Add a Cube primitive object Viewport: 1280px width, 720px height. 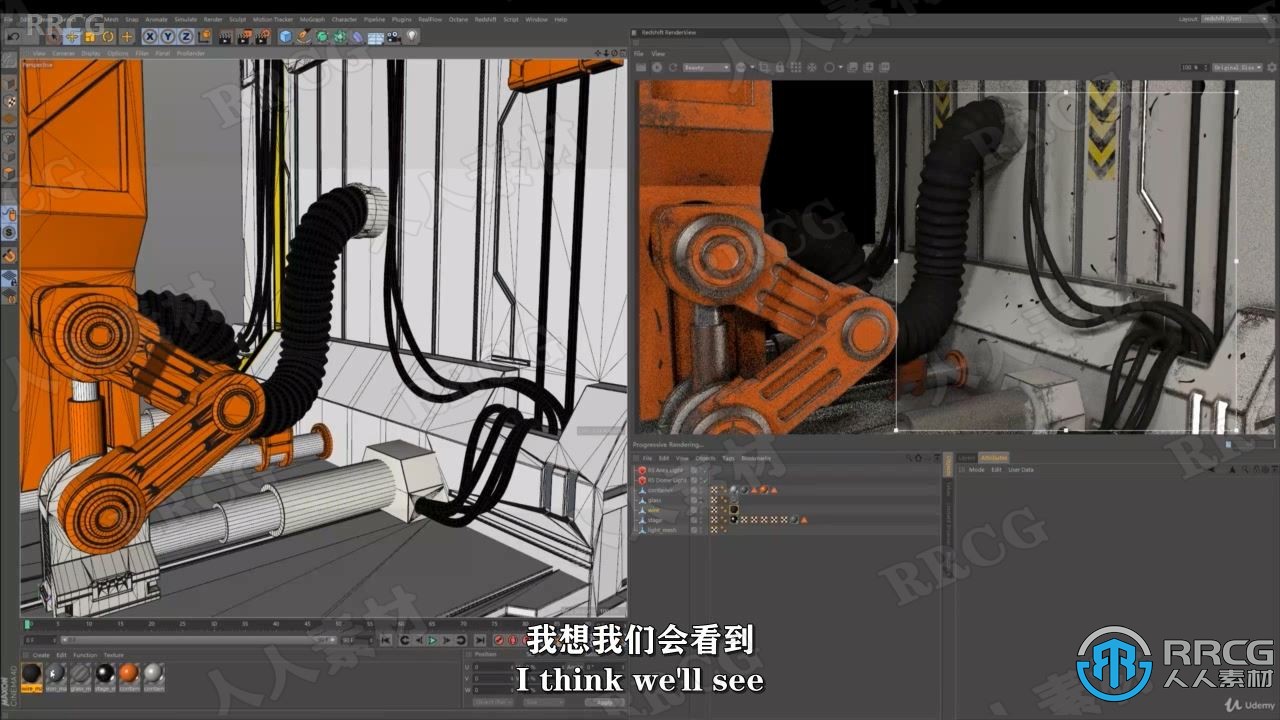[x=285, y=36]
